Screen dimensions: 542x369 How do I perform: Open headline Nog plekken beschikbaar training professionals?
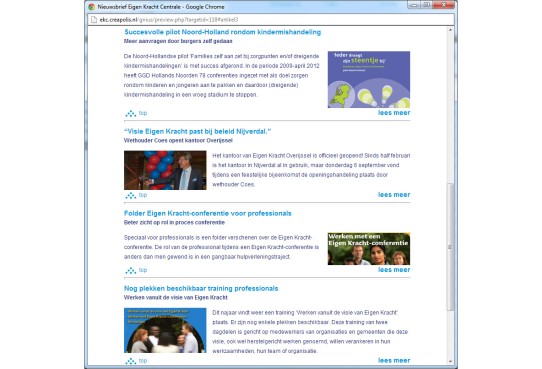click(x=201, y=288)
